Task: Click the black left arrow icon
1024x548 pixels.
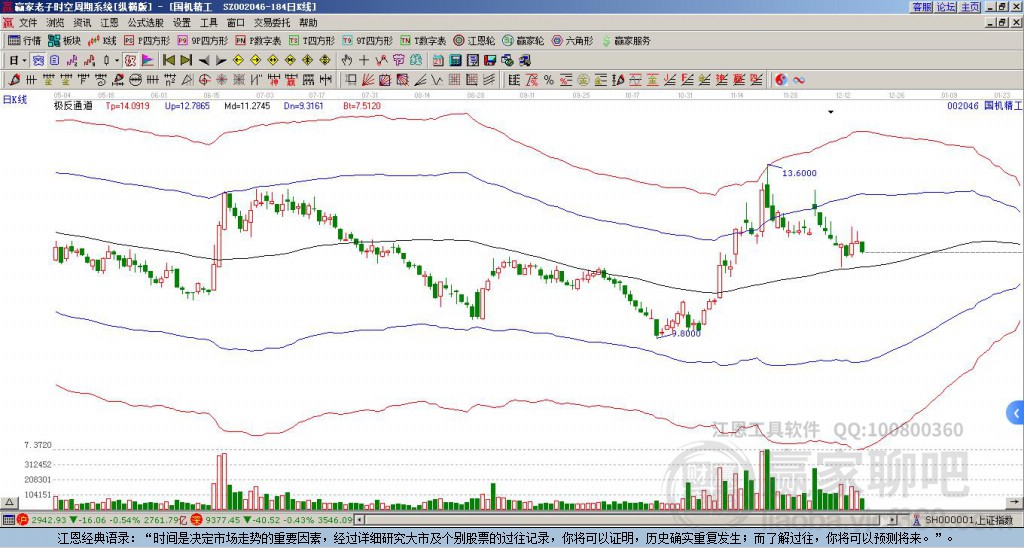Action: (x=204, y=61)
